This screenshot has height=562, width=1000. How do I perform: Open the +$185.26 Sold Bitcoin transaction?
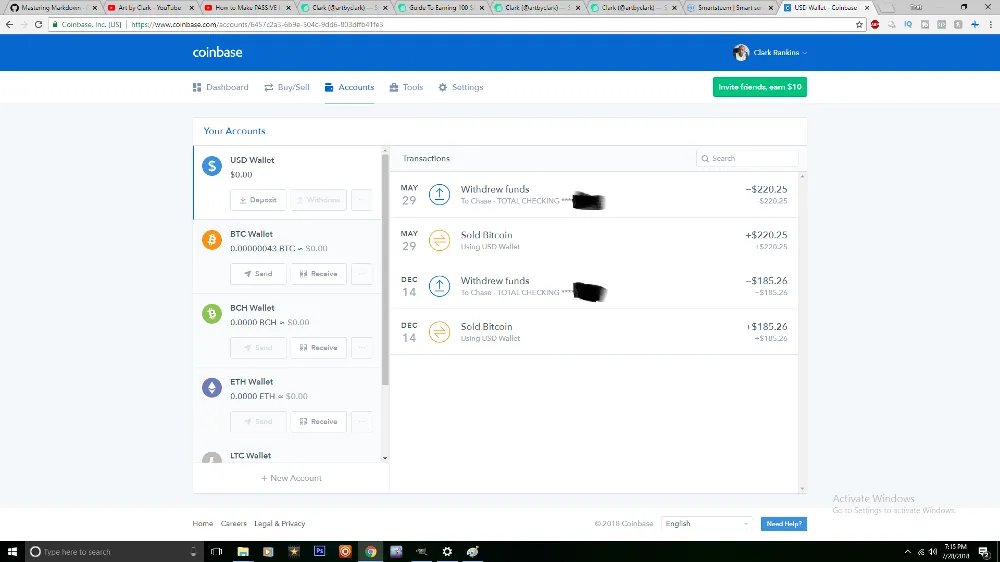[x=594, y=332]
